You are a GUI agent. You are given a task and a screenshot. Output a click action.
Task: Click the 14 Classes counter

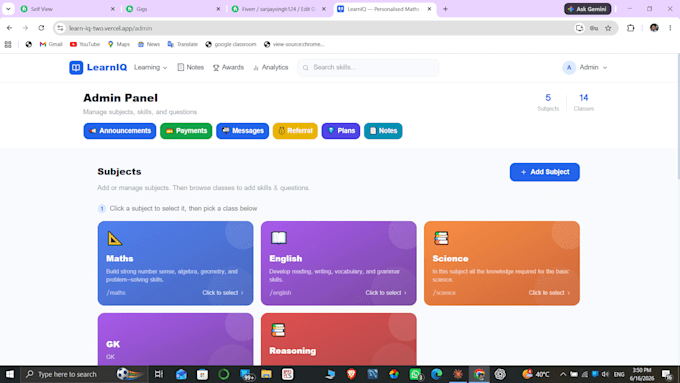pos(584,102)
